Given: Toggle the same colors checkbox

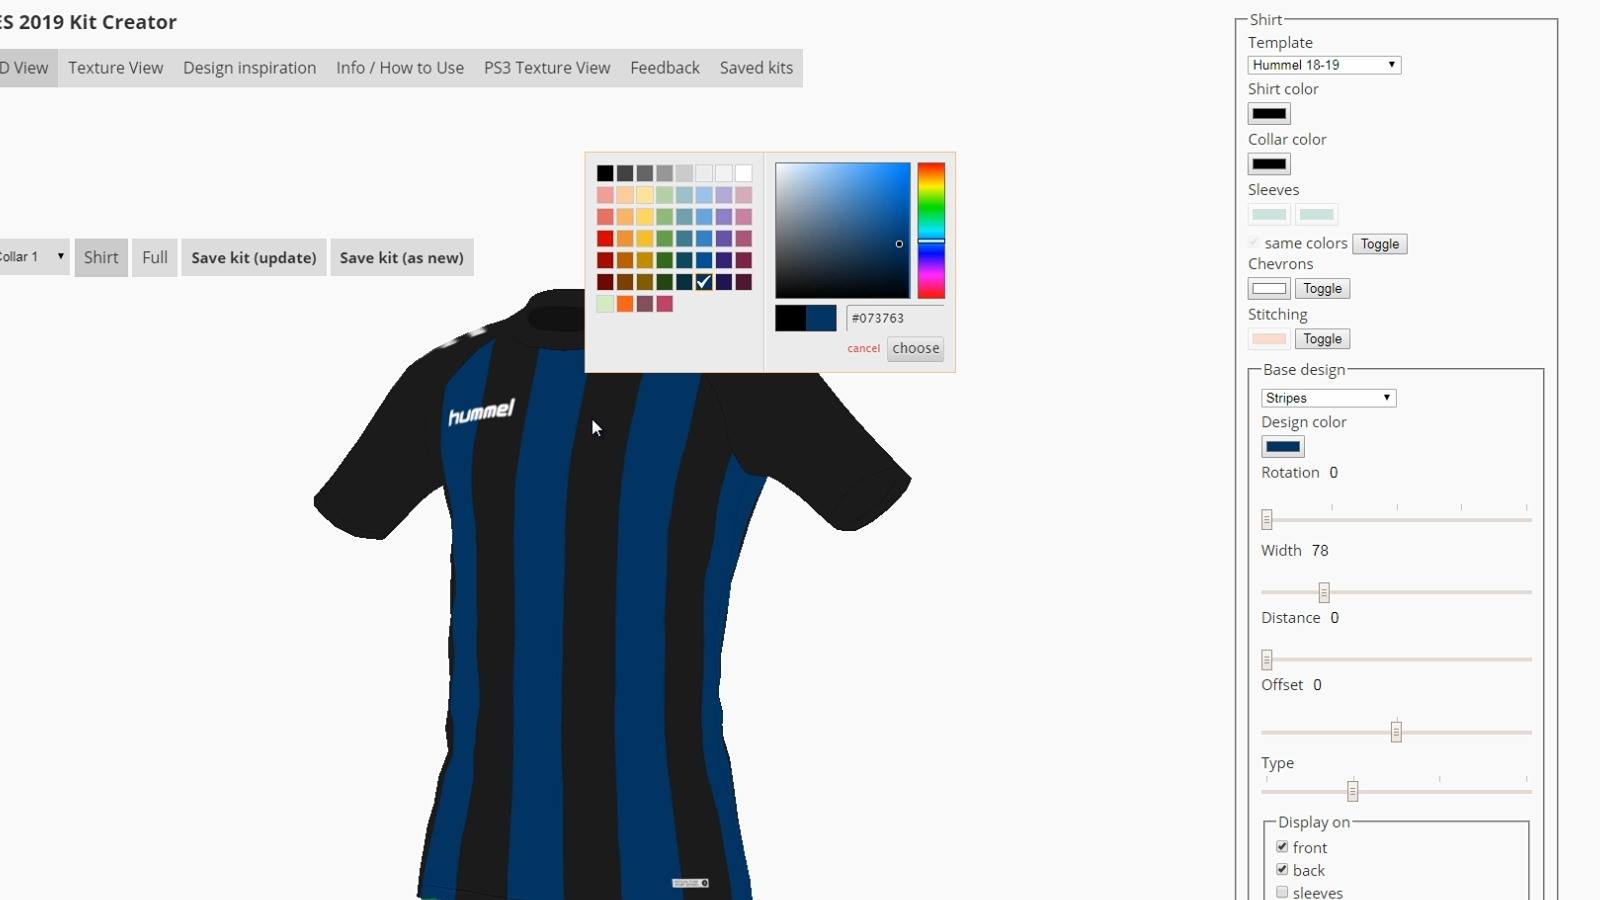Looking at the screenshot, I should coord(1254,243).
